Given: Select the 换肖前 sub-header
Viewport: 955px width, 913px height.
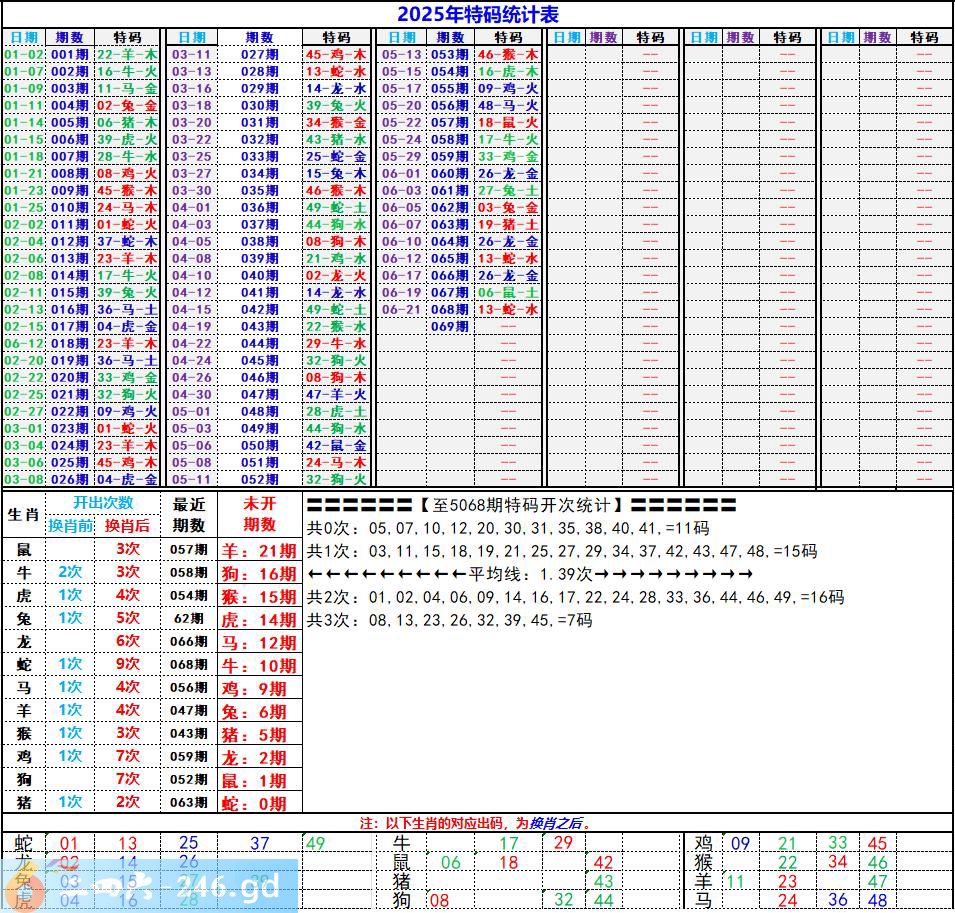Looking at the screenshot, I should click(x=70, y=525).
